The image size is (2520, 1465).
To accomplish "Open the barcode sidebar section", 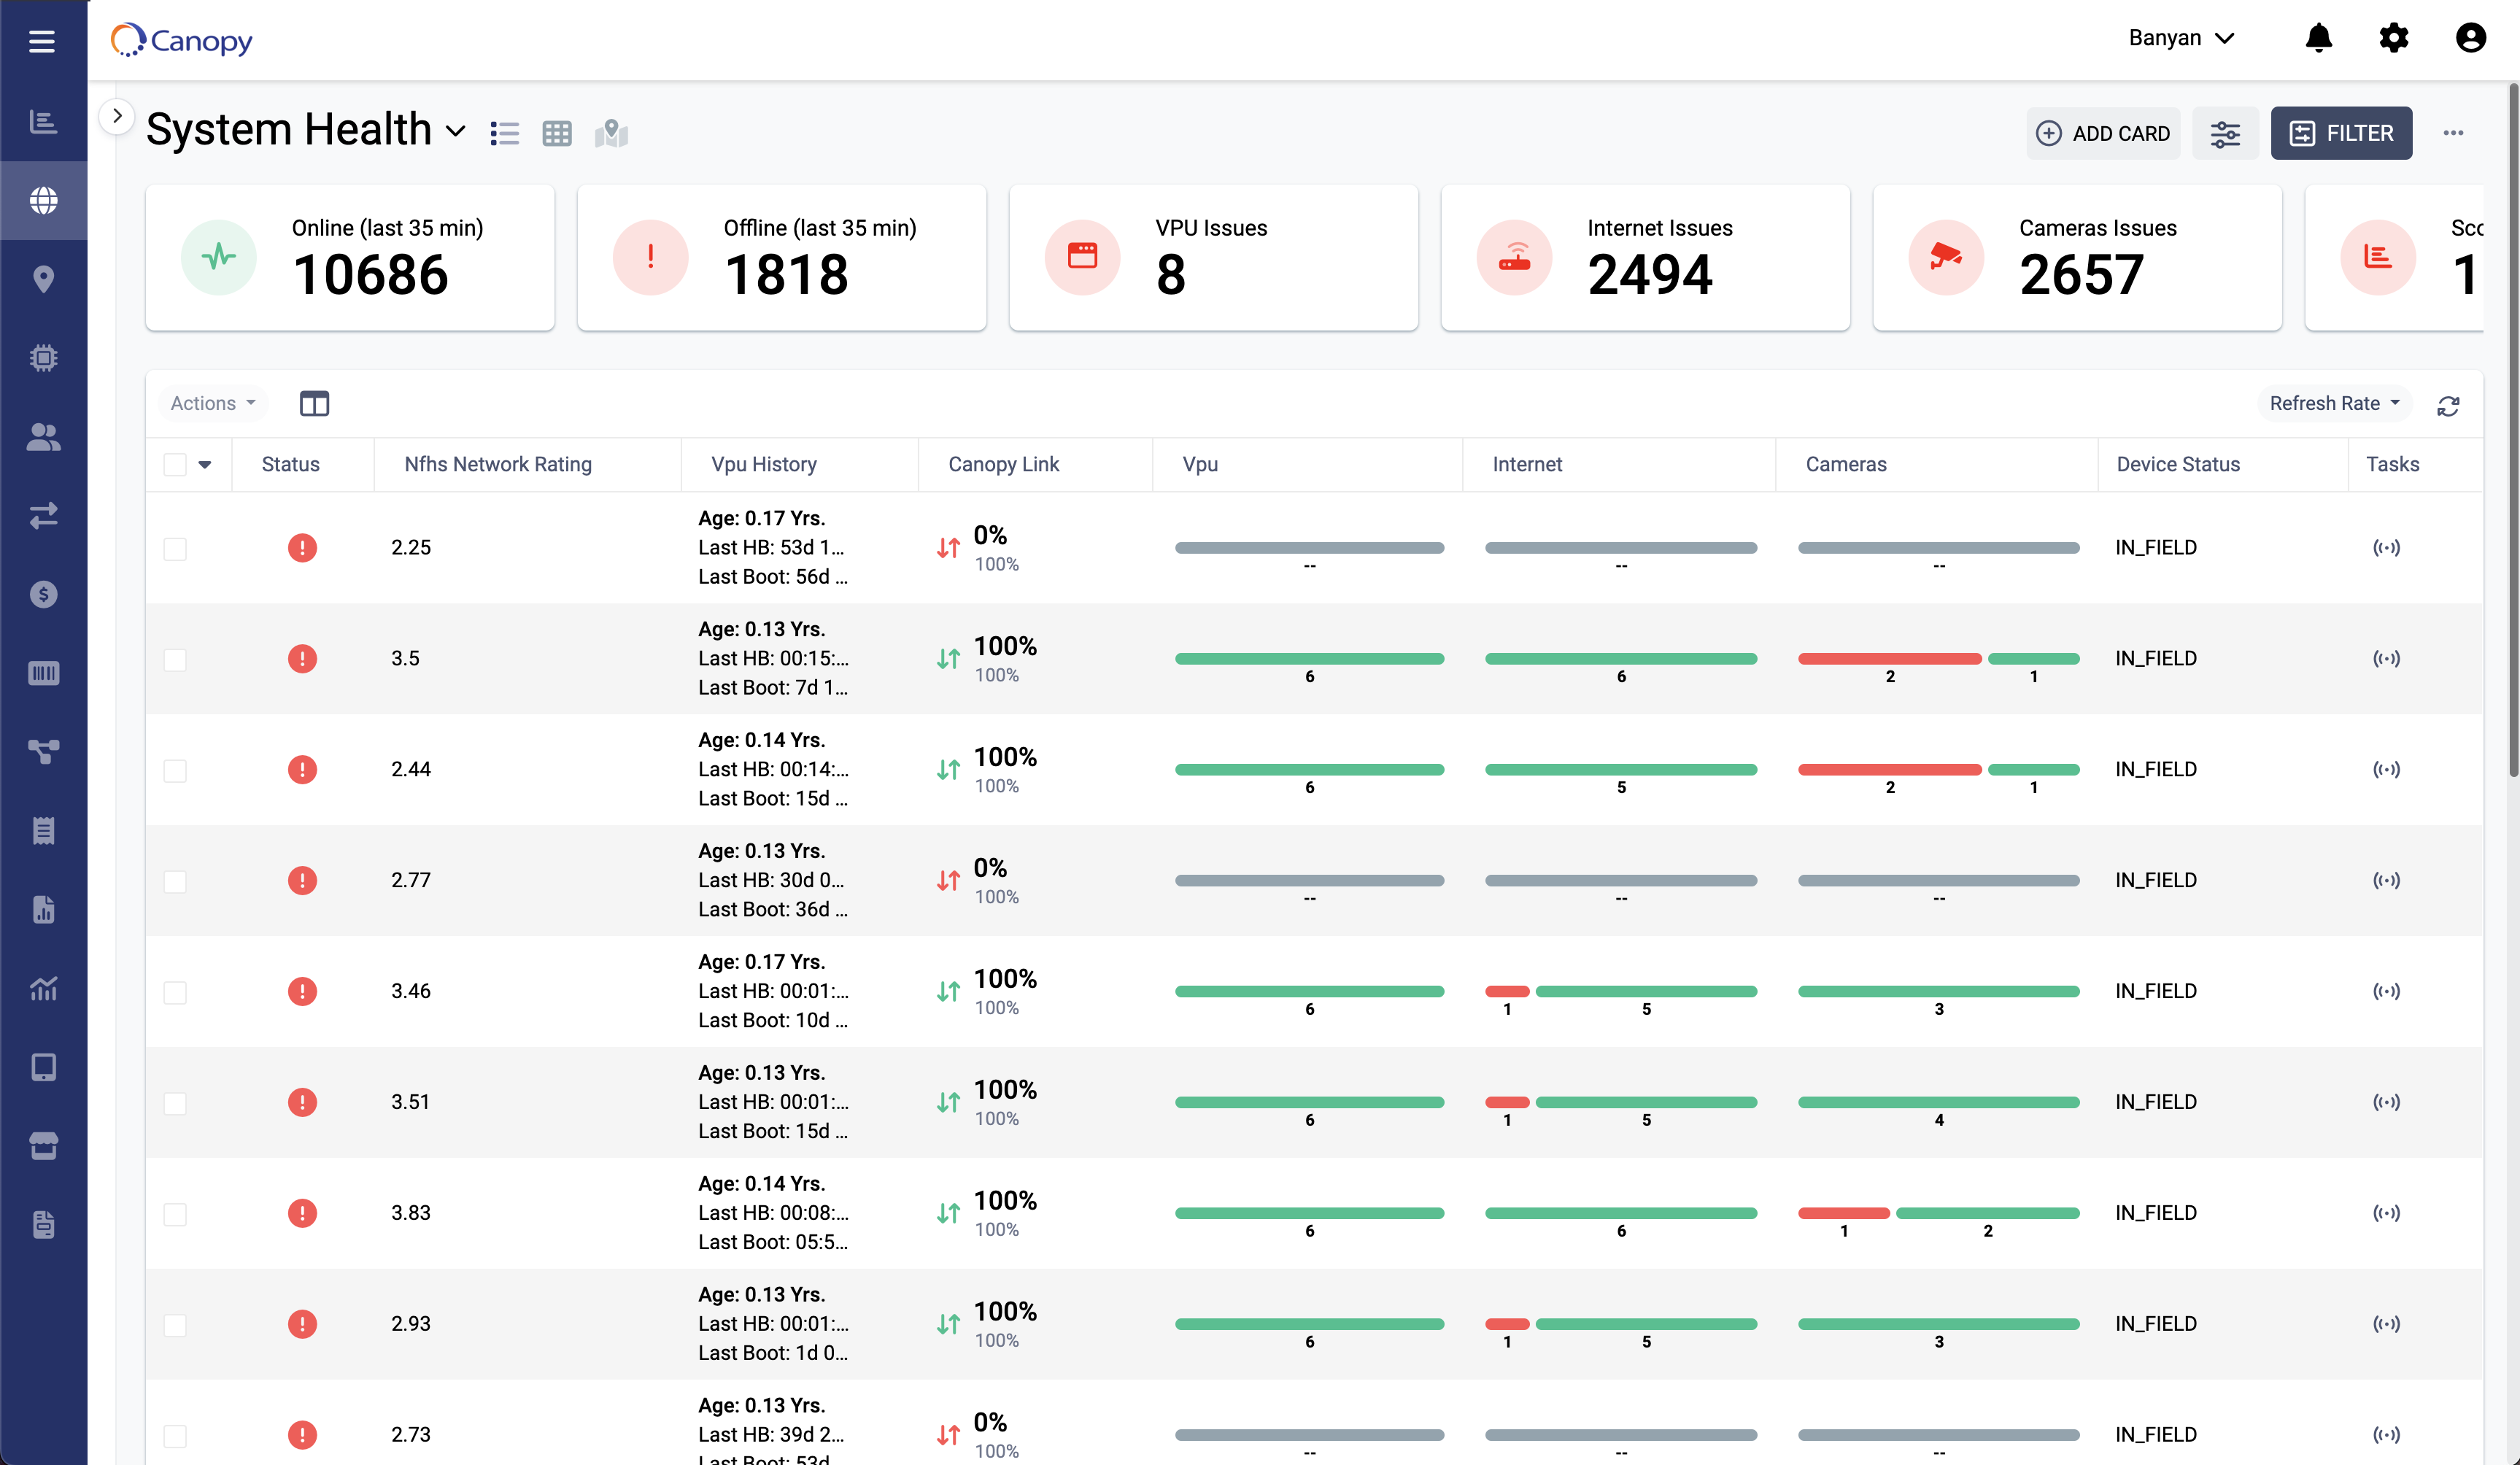I will point(43,672).
